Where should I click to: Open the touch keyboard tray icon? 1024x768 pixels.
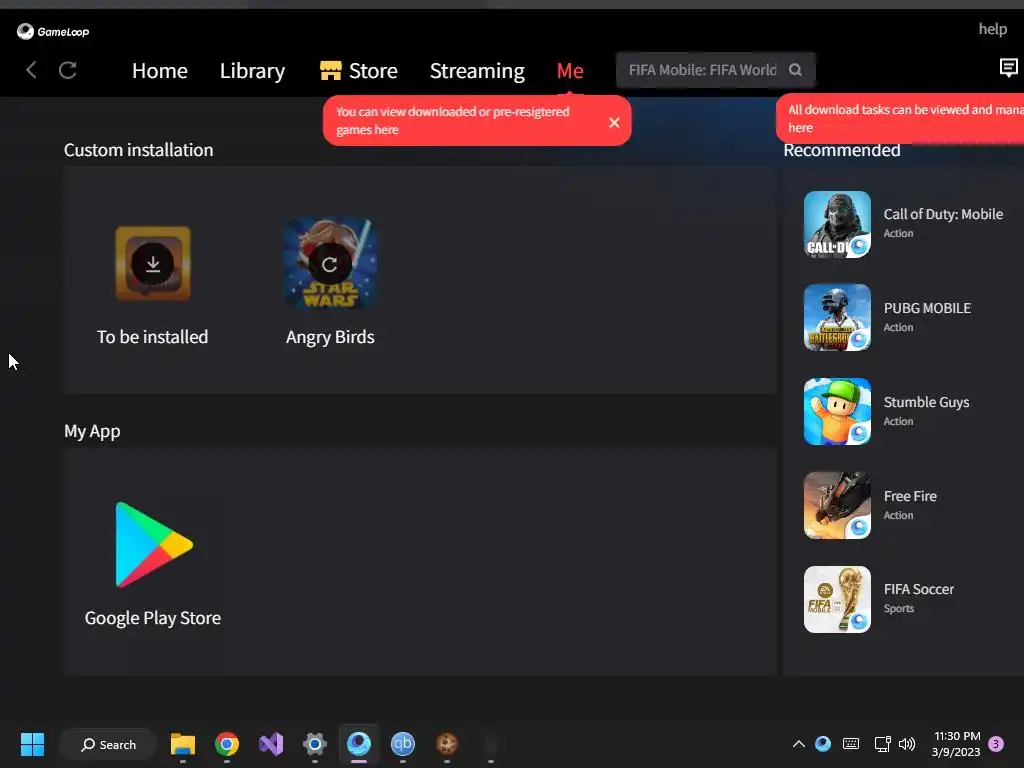coord(851,744)
